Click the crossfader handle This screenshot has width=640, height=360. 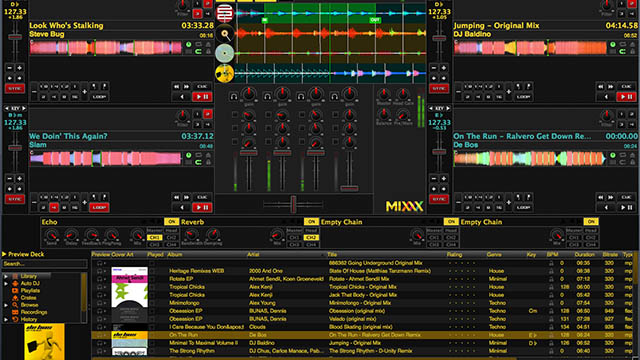click(x=293, y=204)
